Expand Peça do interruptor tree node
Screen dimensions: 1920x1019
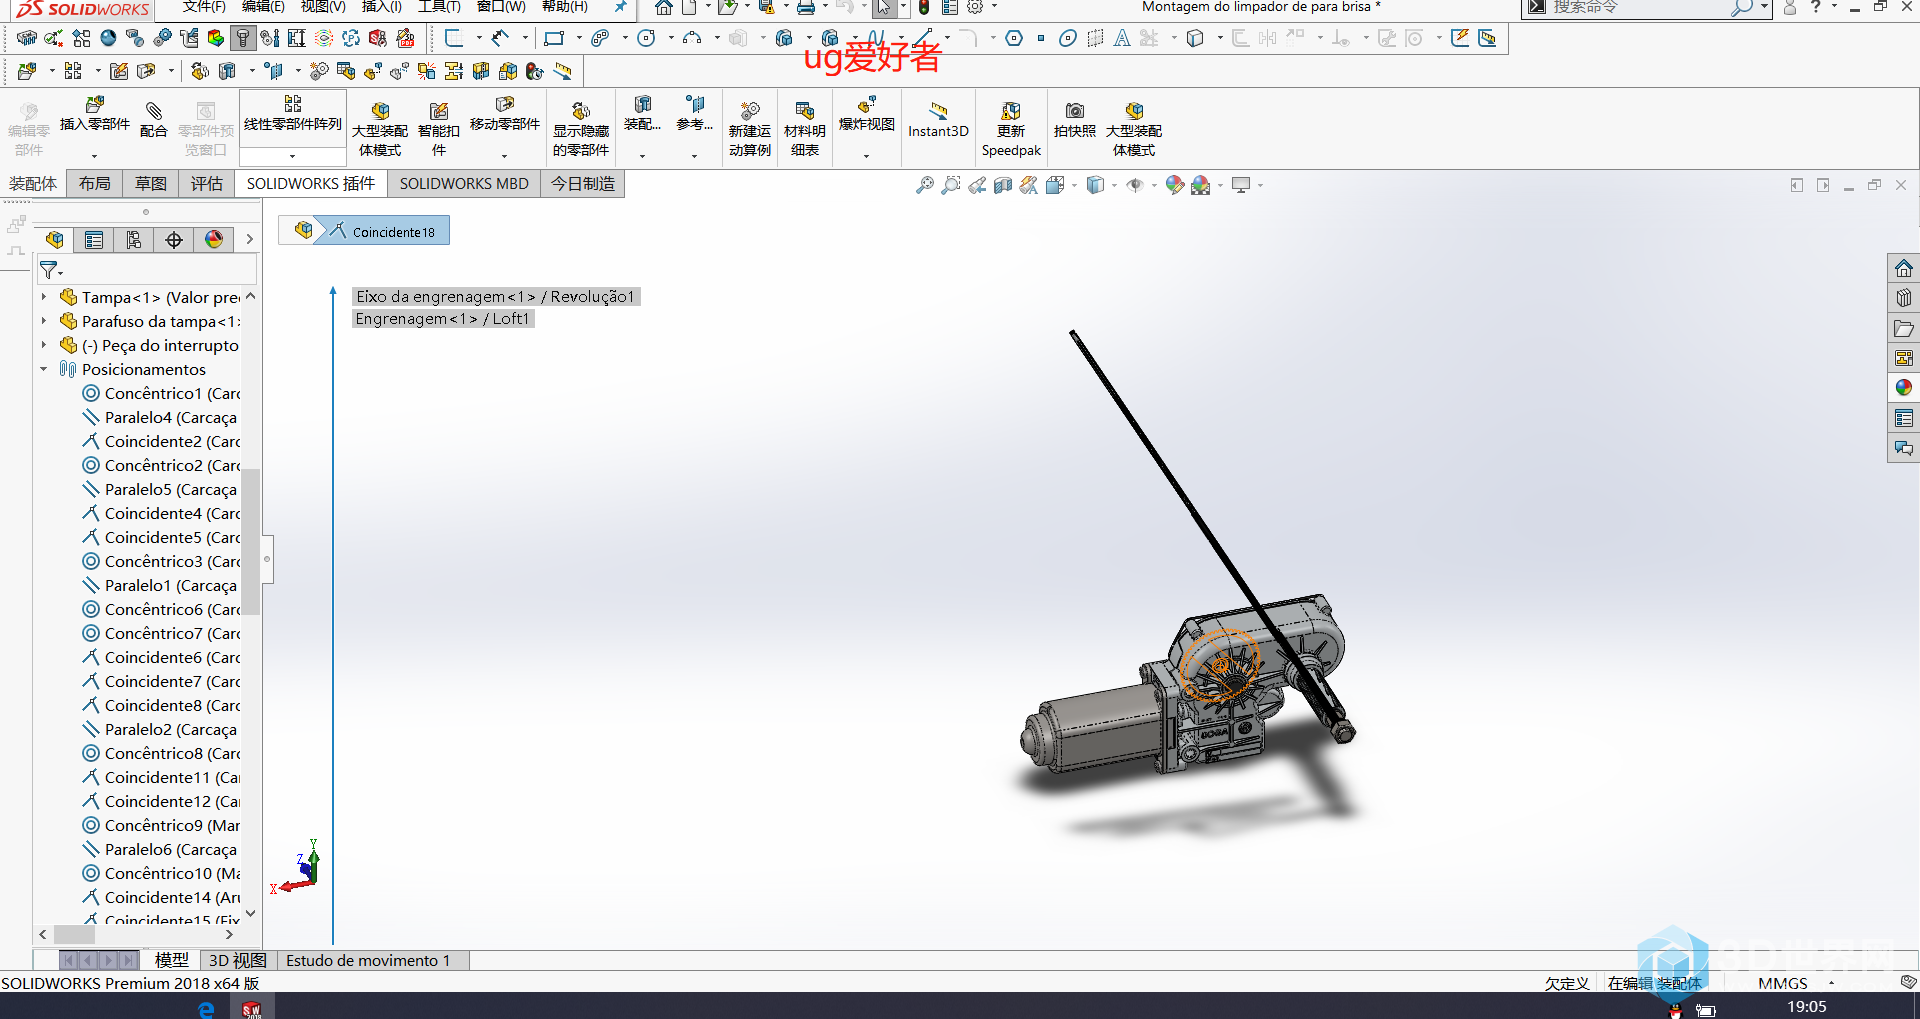tap(44, 345)
